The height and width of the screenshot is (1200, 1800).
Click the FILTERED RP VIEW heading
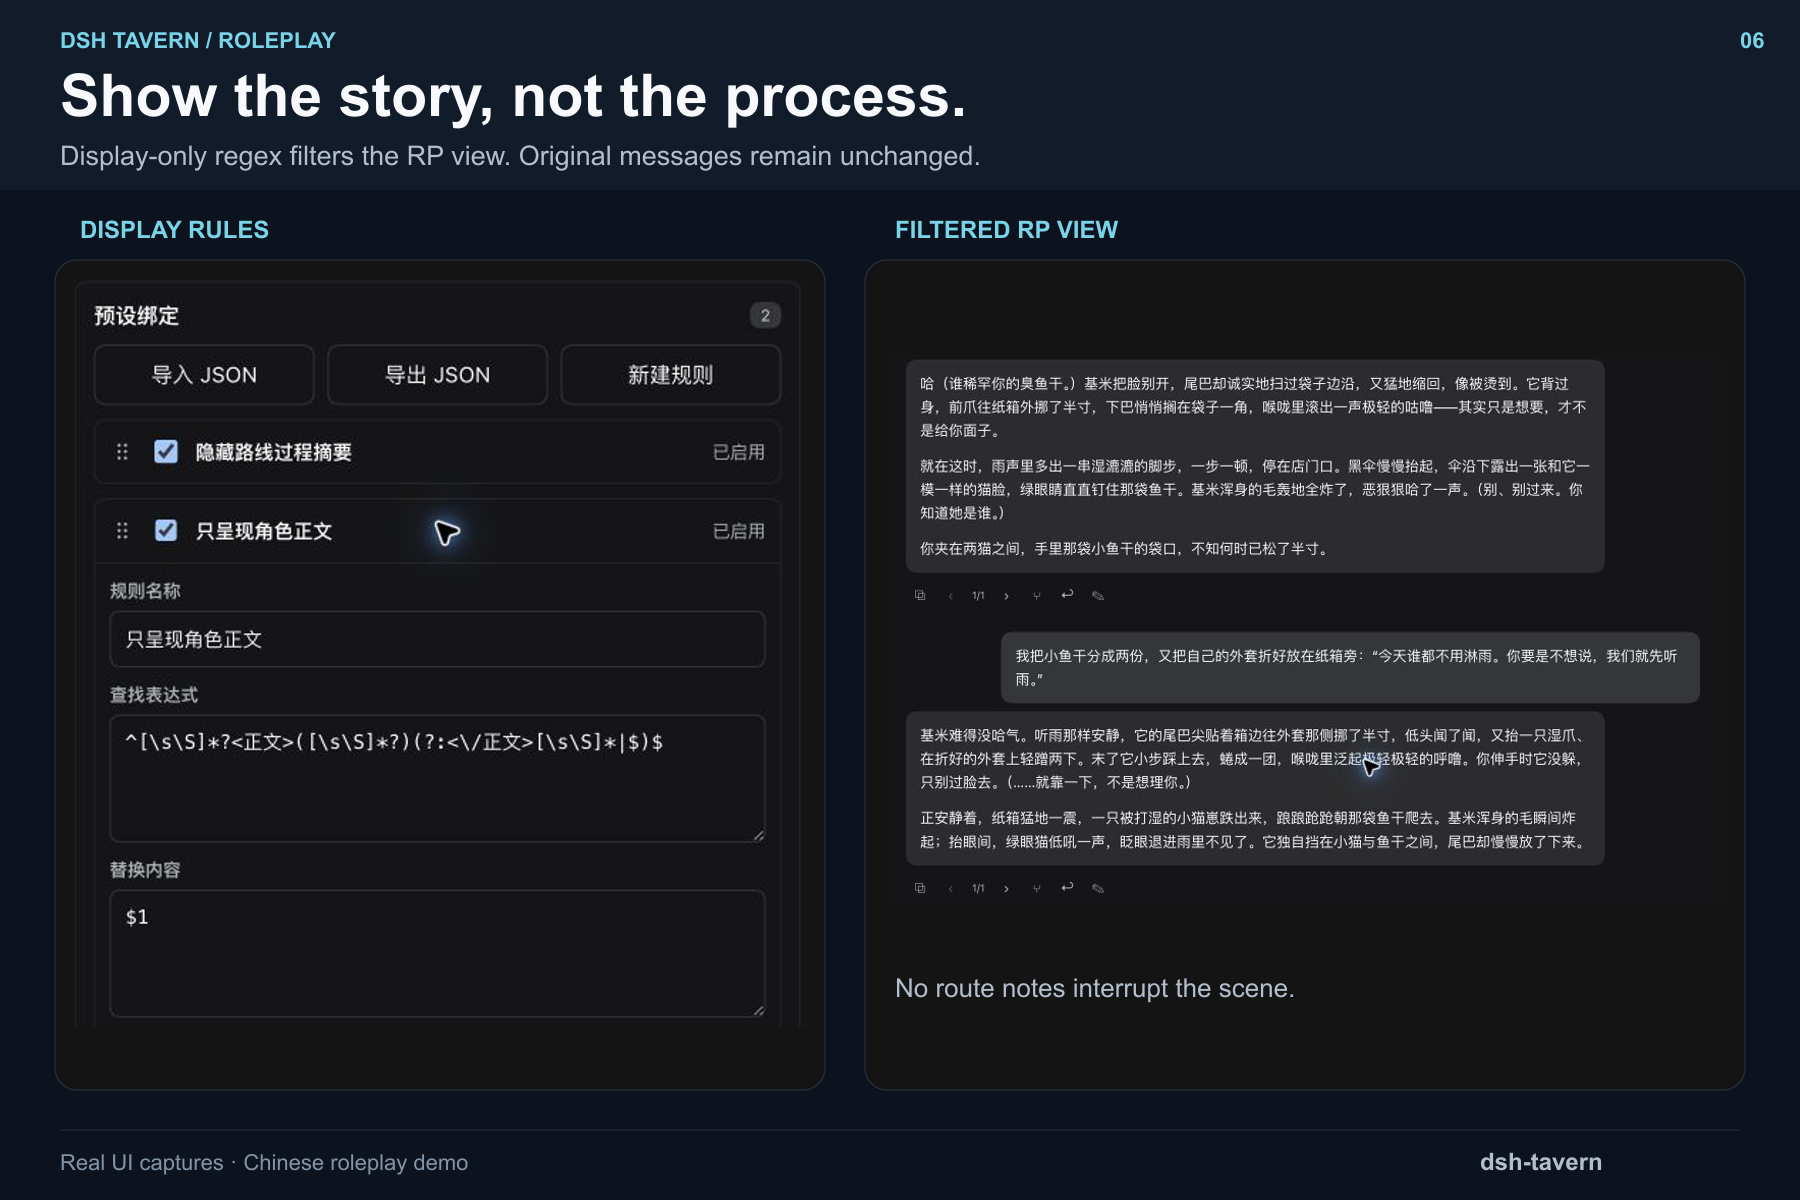click(x=1006, y=230)
